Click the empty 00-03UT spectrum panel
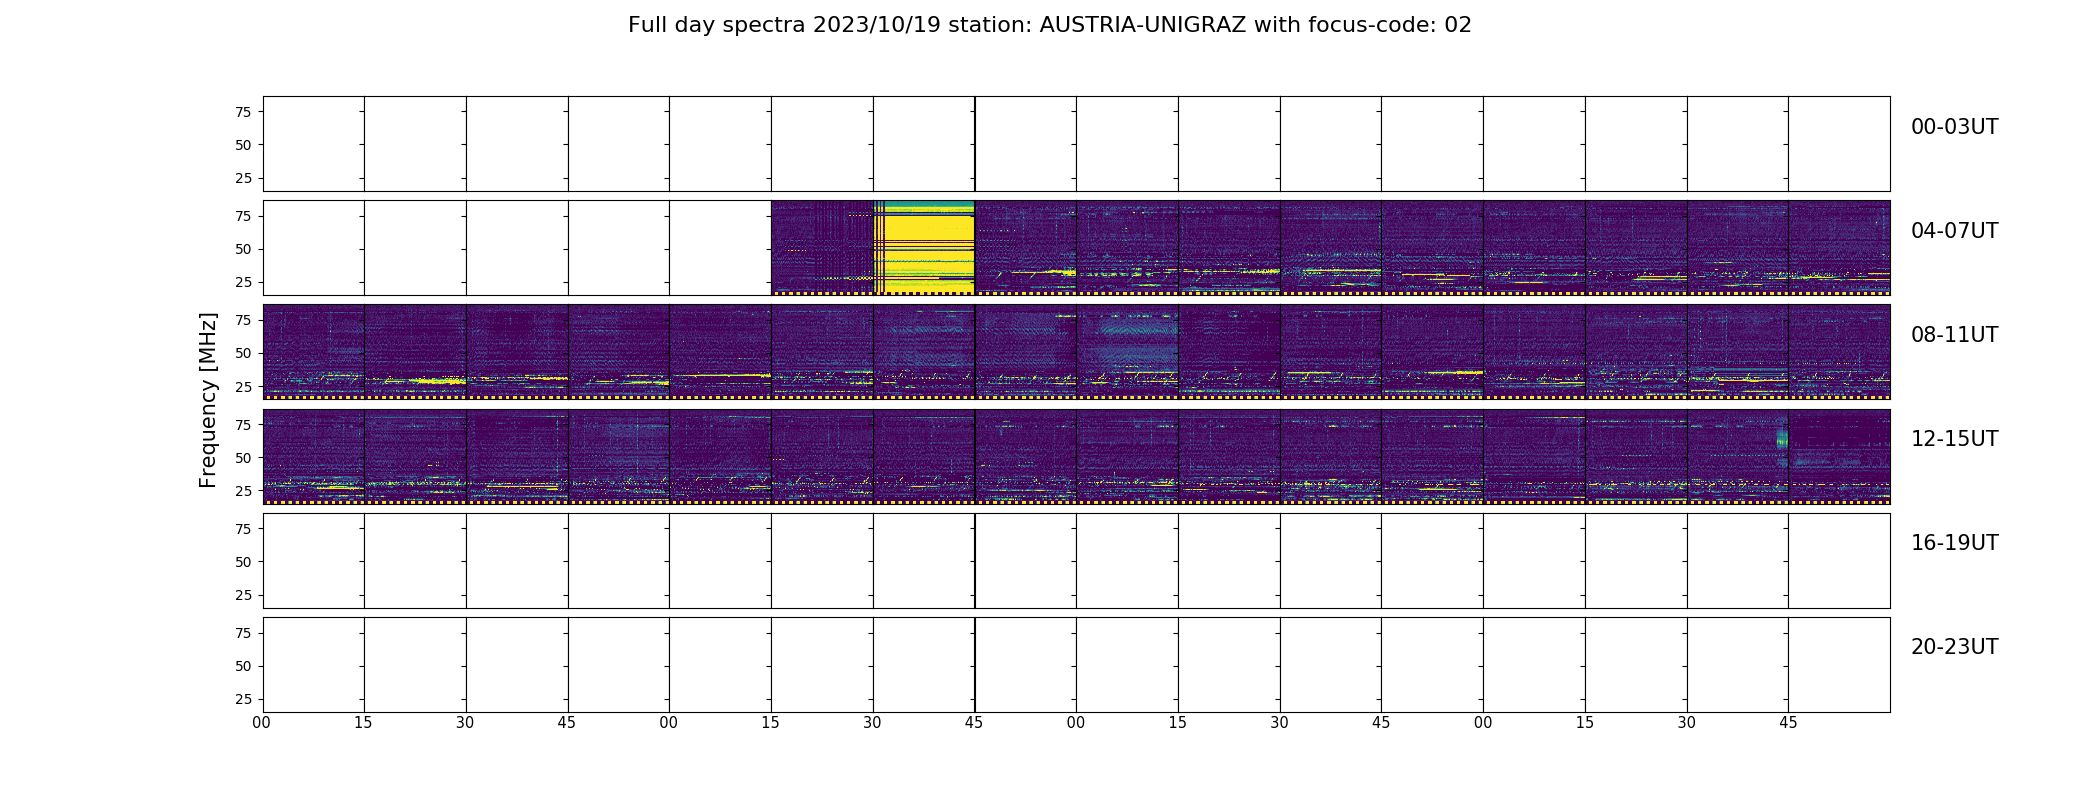The width and height of the screenshot is (2100, 800). point(1076,144)
